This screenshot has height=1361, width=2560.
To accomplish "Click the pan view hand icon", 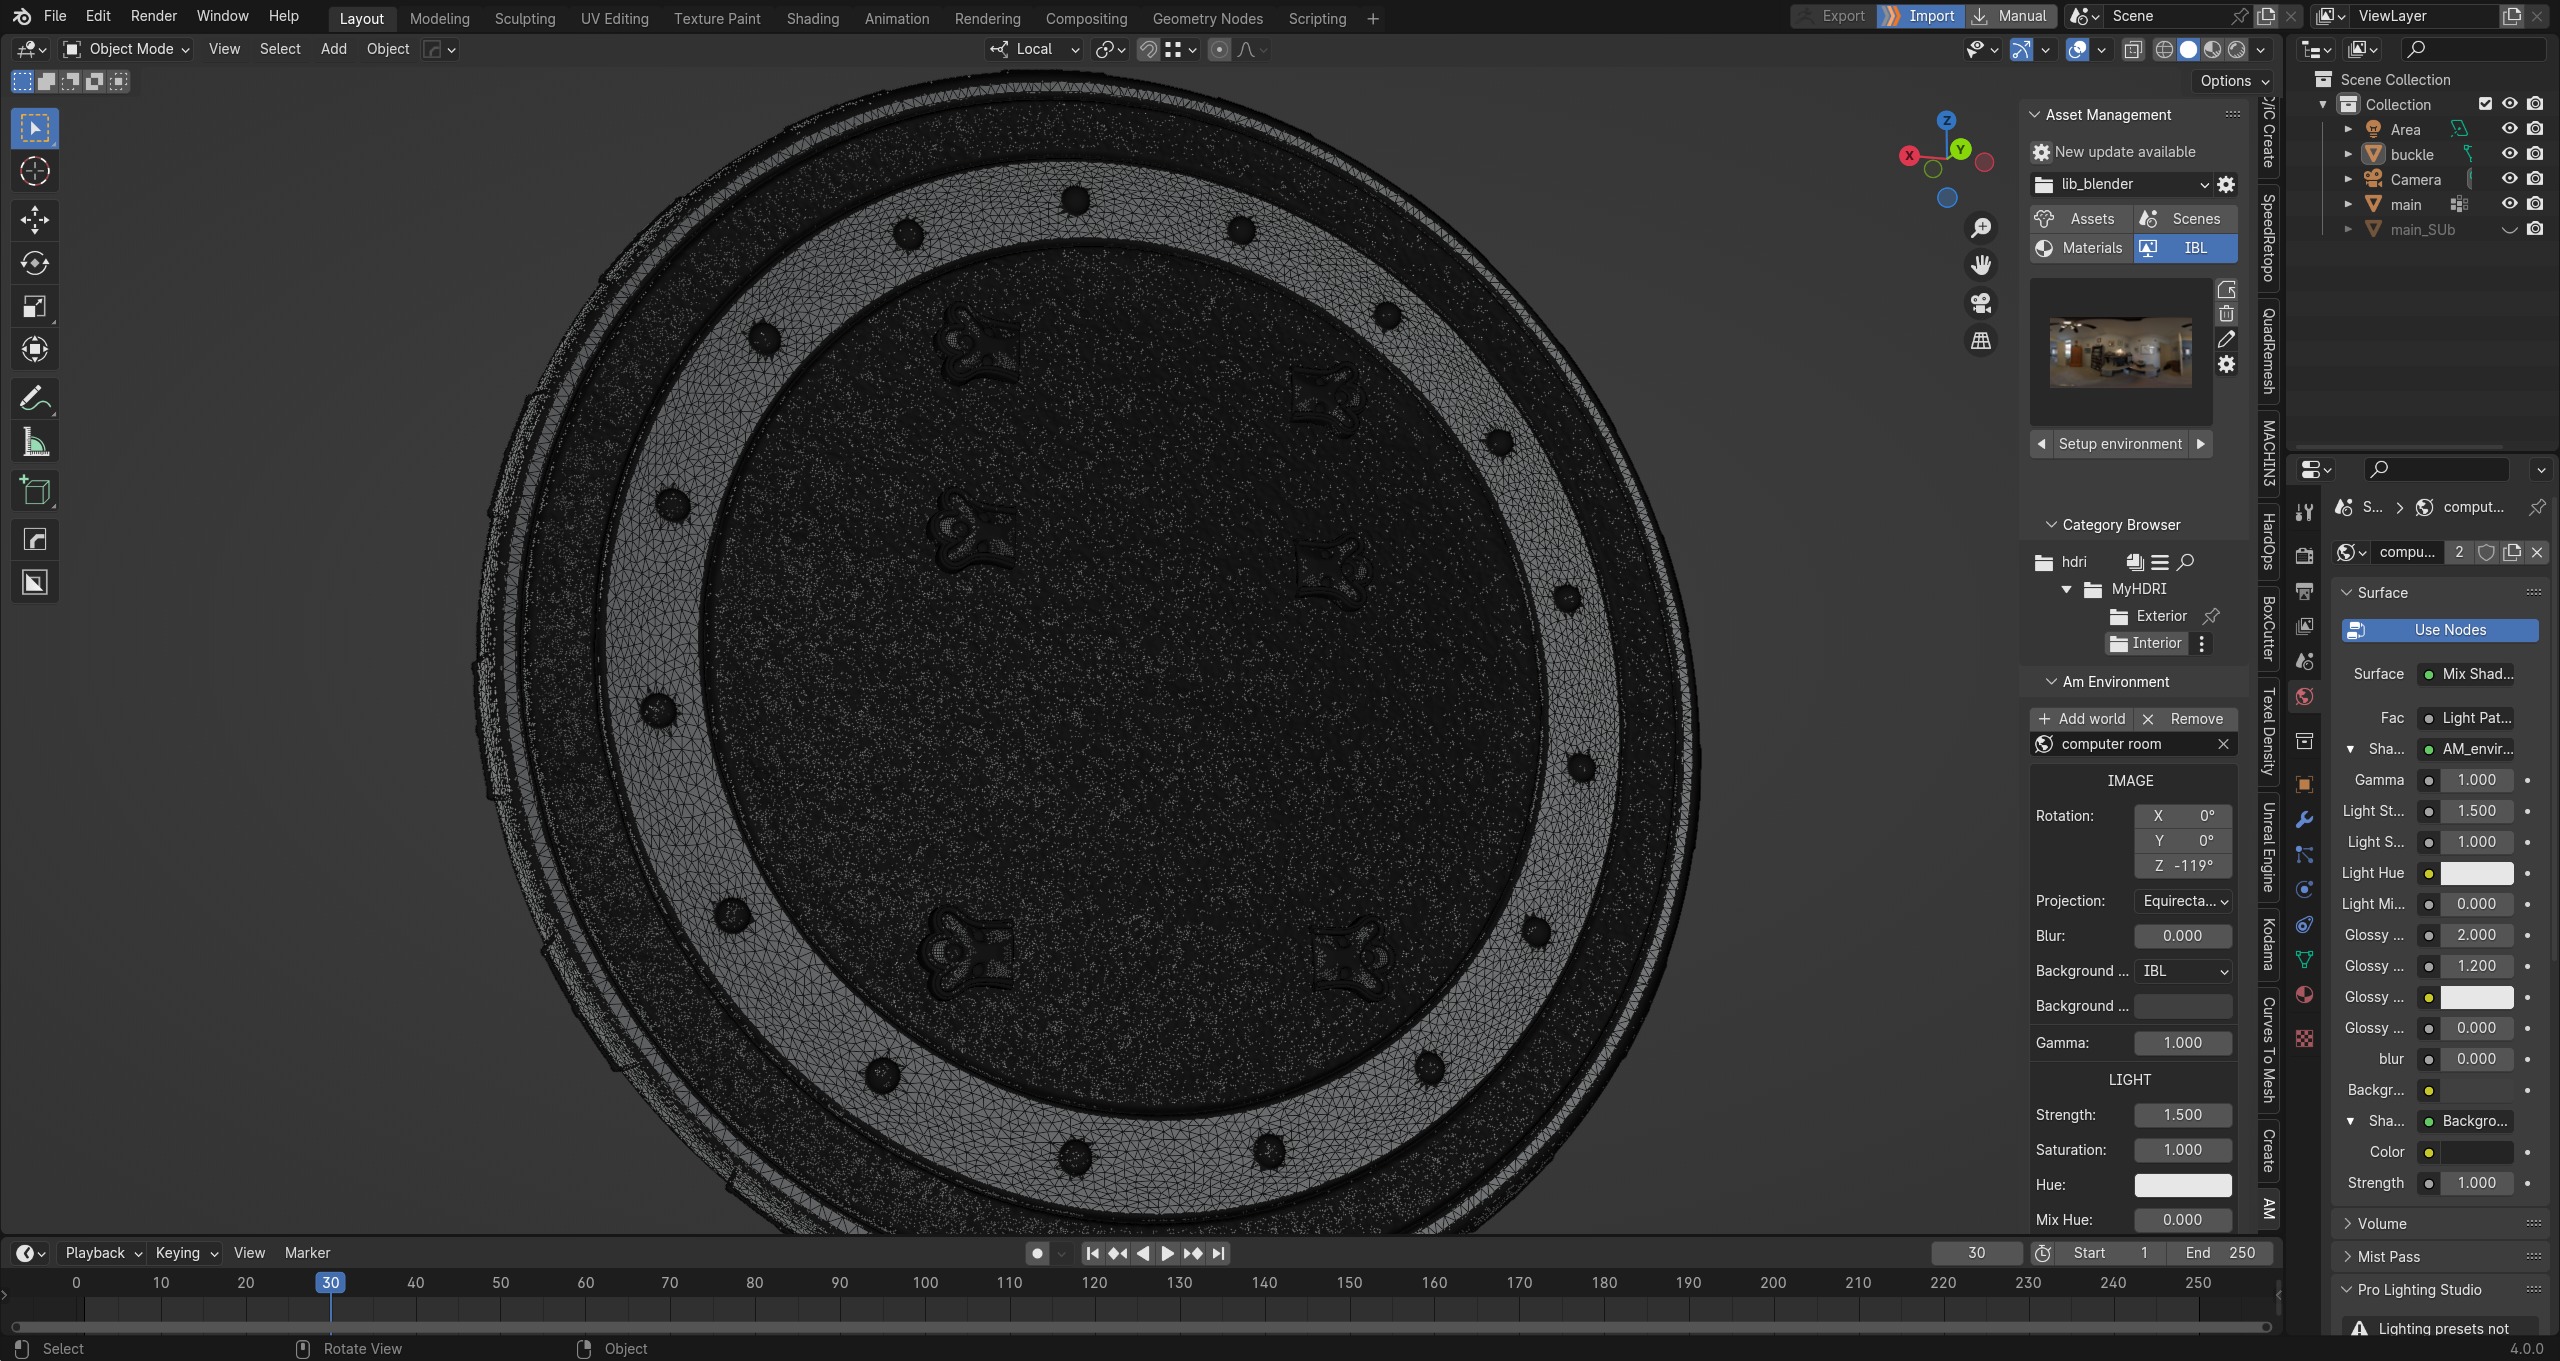I will (x=1980, y=265).
